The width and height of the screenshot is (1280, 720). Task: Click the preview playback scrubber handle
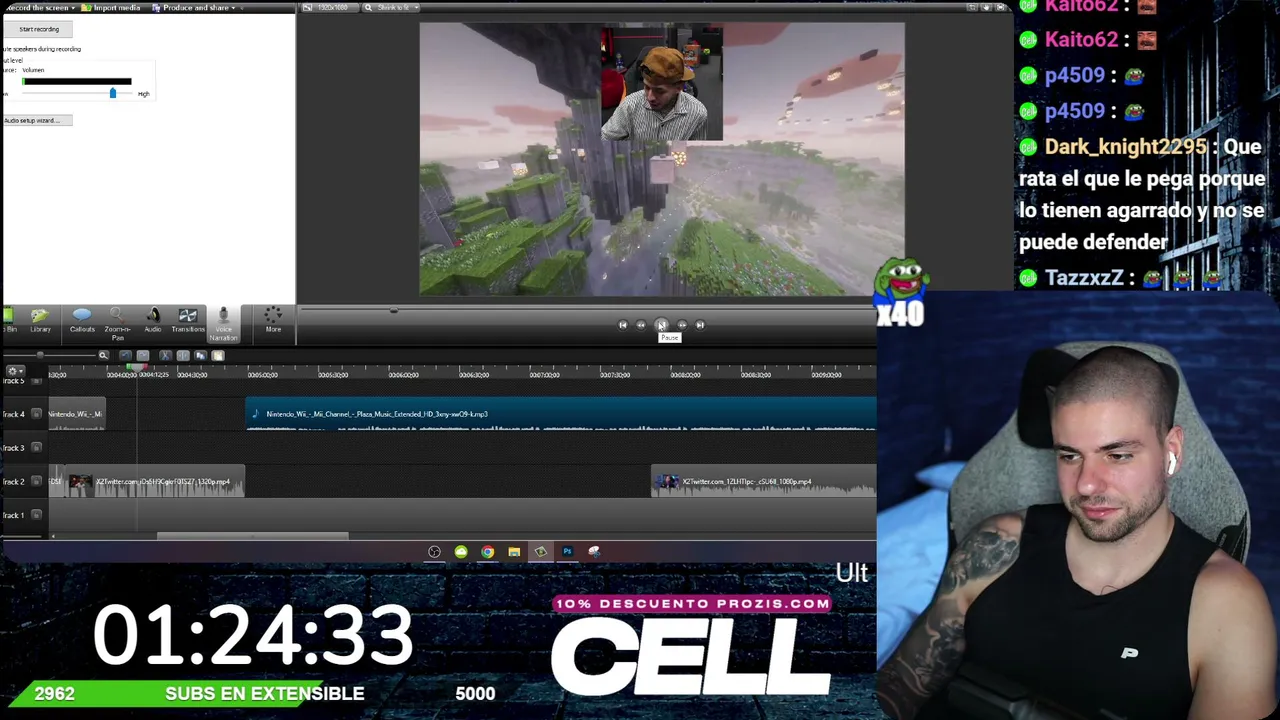click(x=394, y=311)
